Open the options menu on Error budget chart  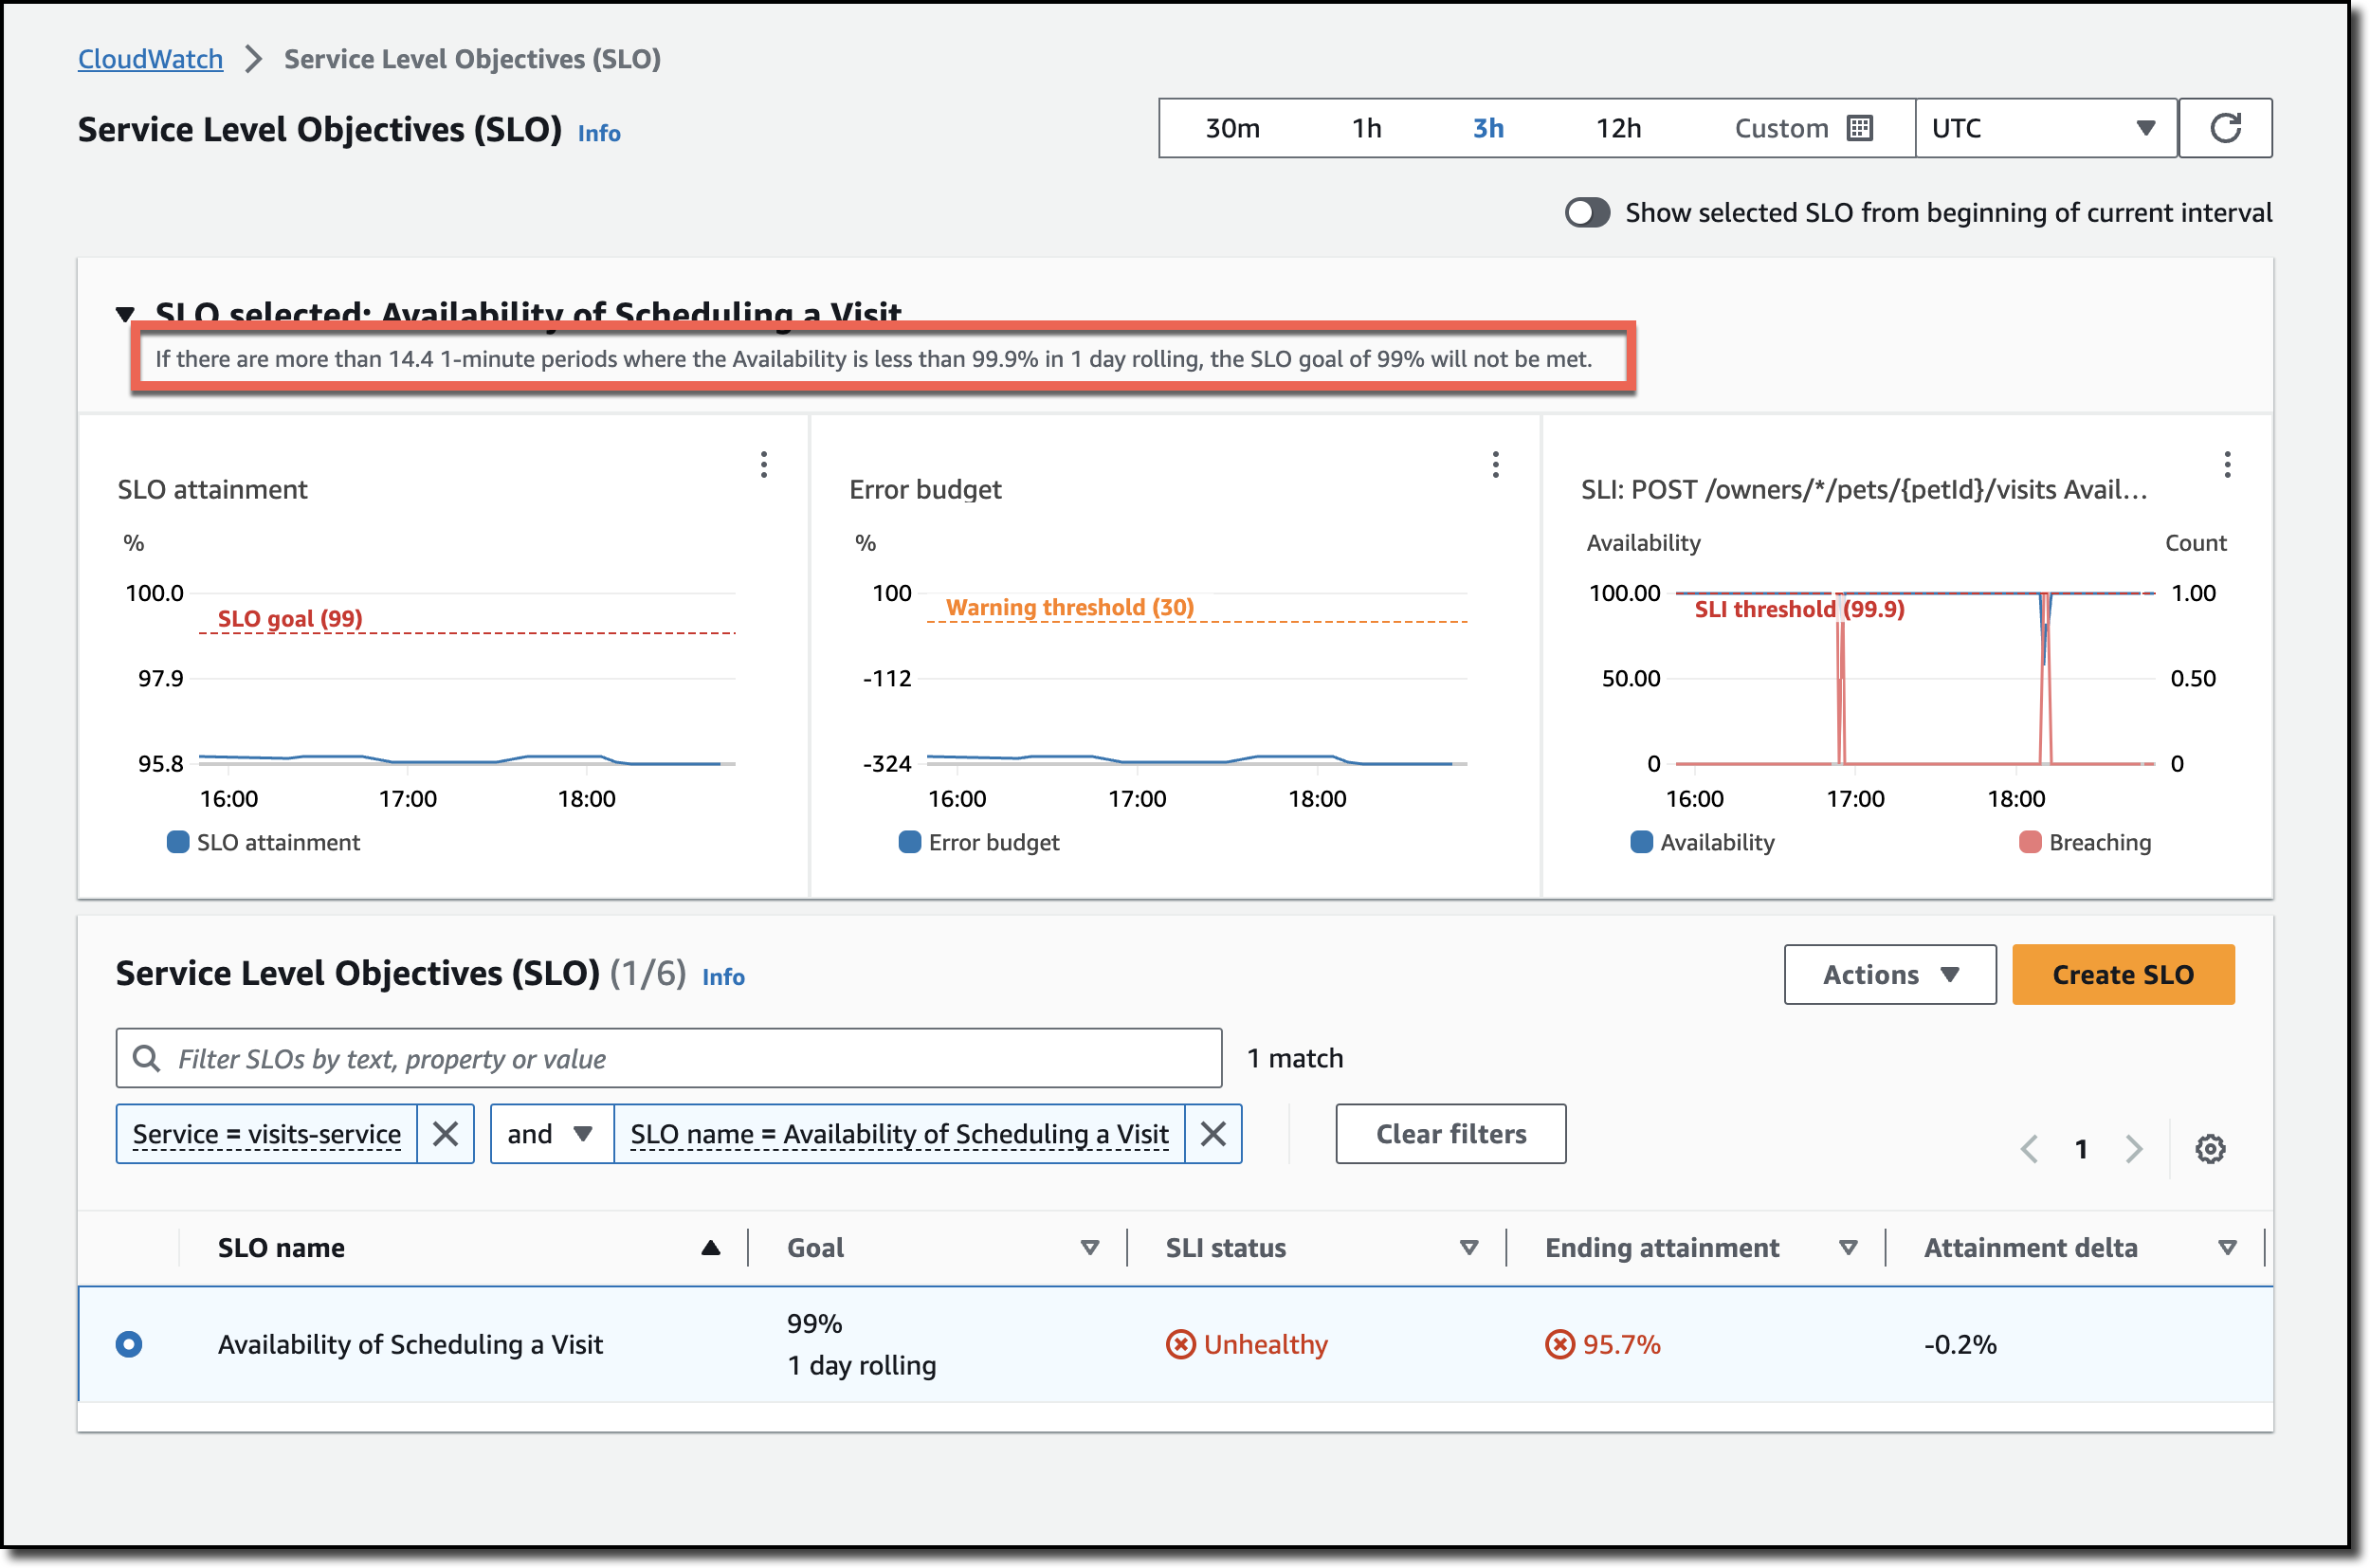(x=1495, y=464)
